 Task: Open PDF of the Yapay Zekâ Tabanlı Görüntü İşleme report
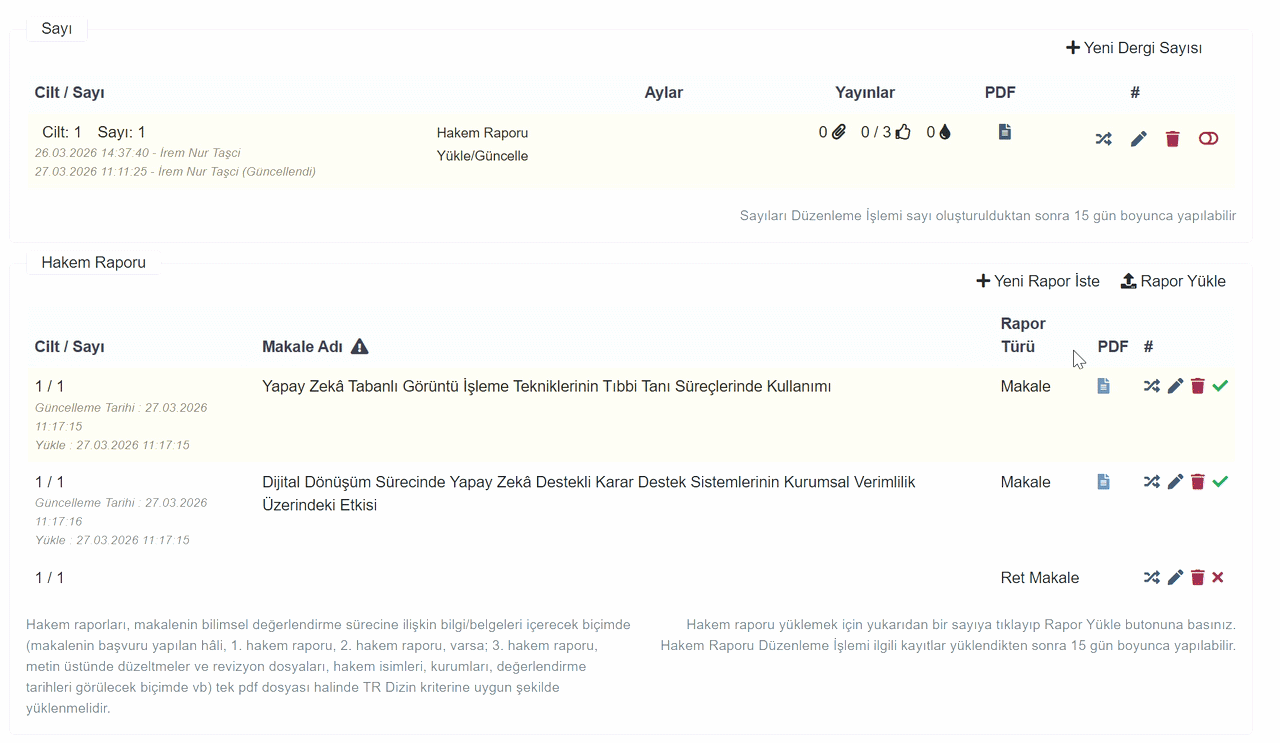point(1103,386)
